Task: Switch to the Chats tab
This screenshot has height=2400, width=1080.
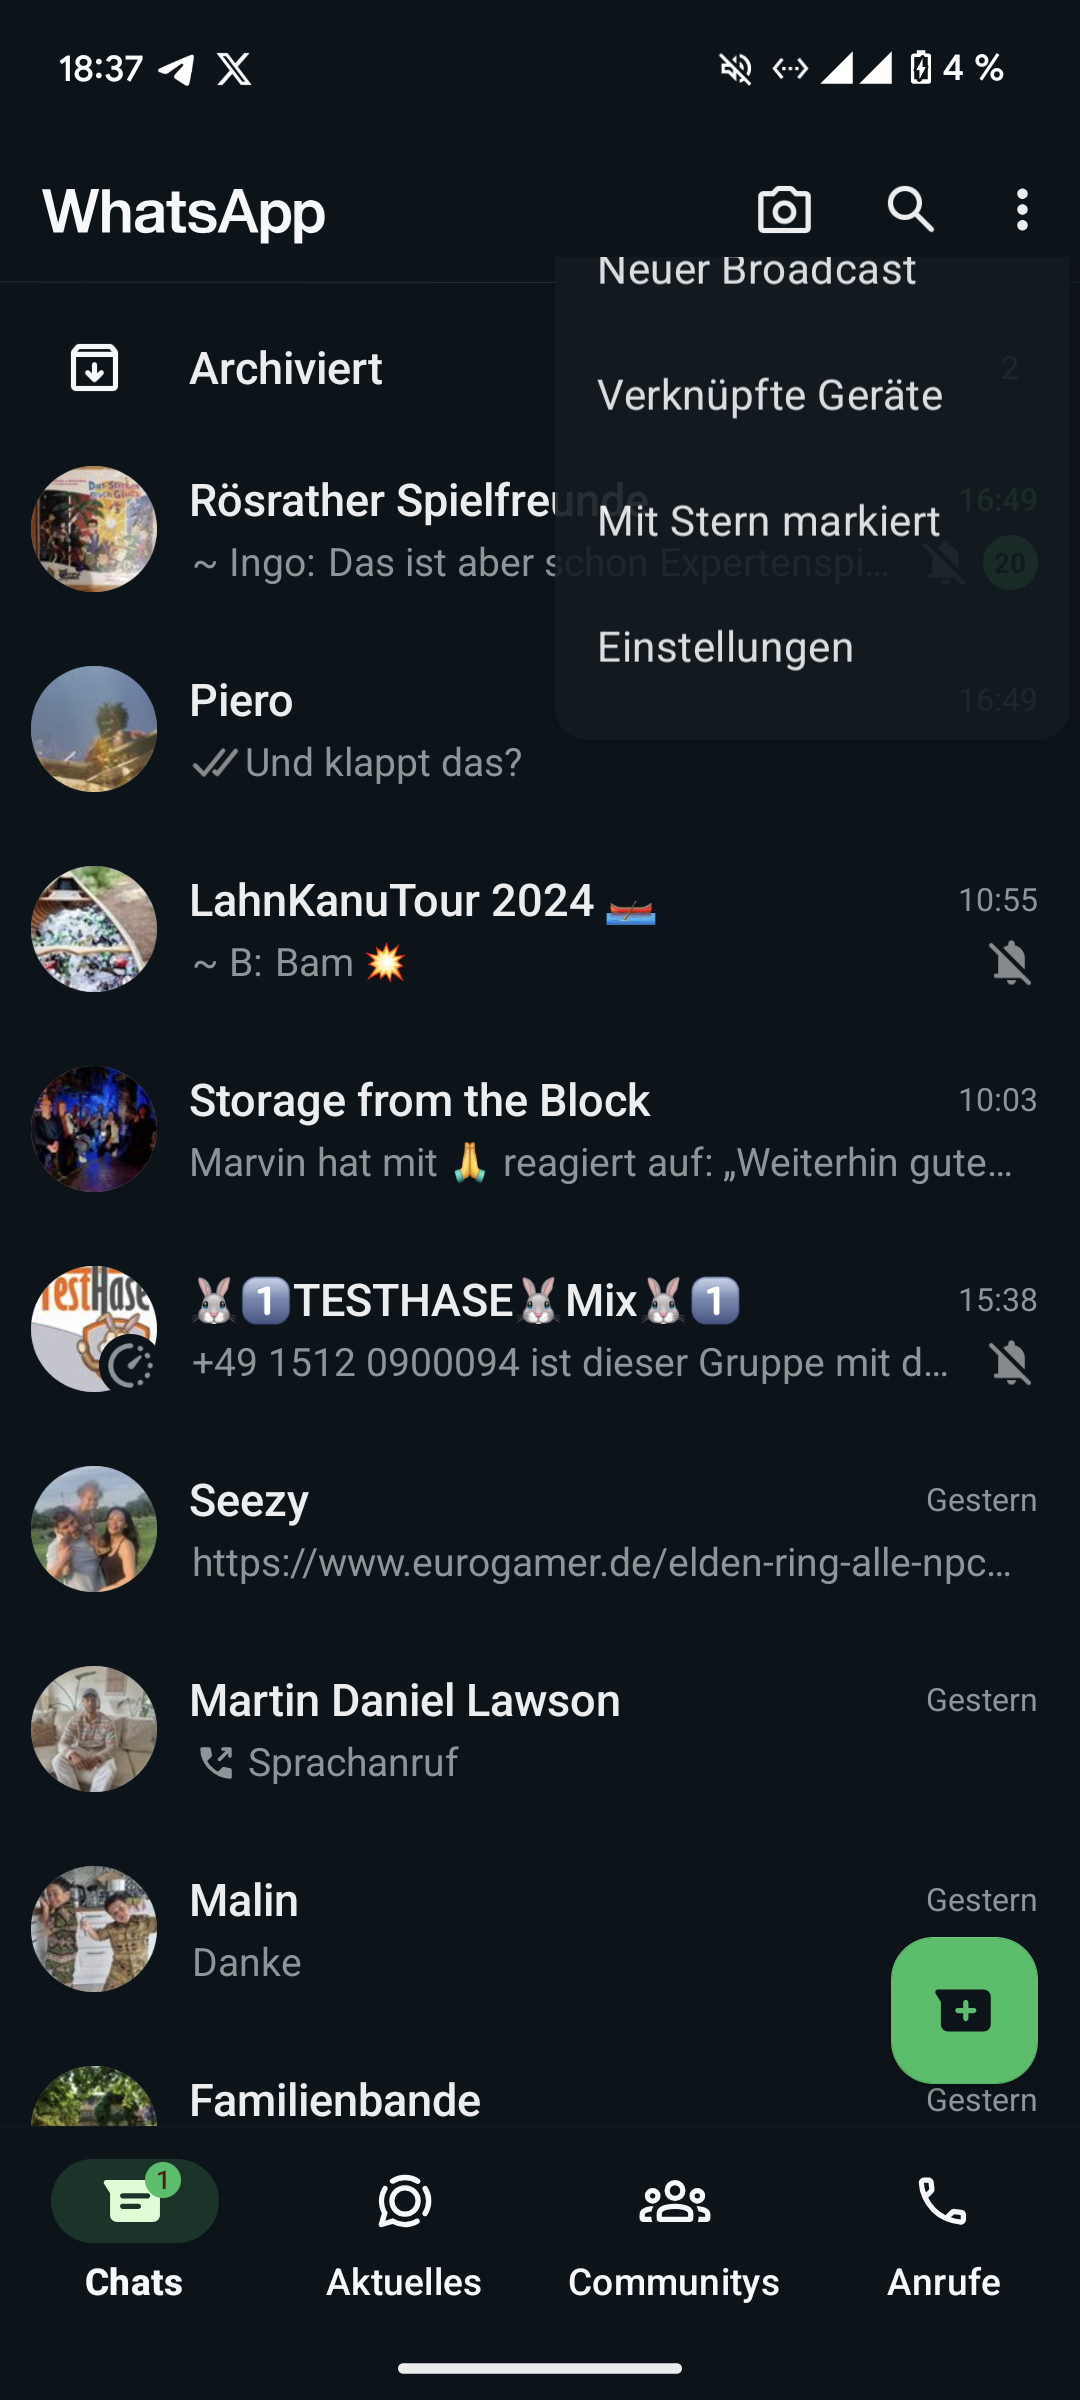Action: 134,2222
